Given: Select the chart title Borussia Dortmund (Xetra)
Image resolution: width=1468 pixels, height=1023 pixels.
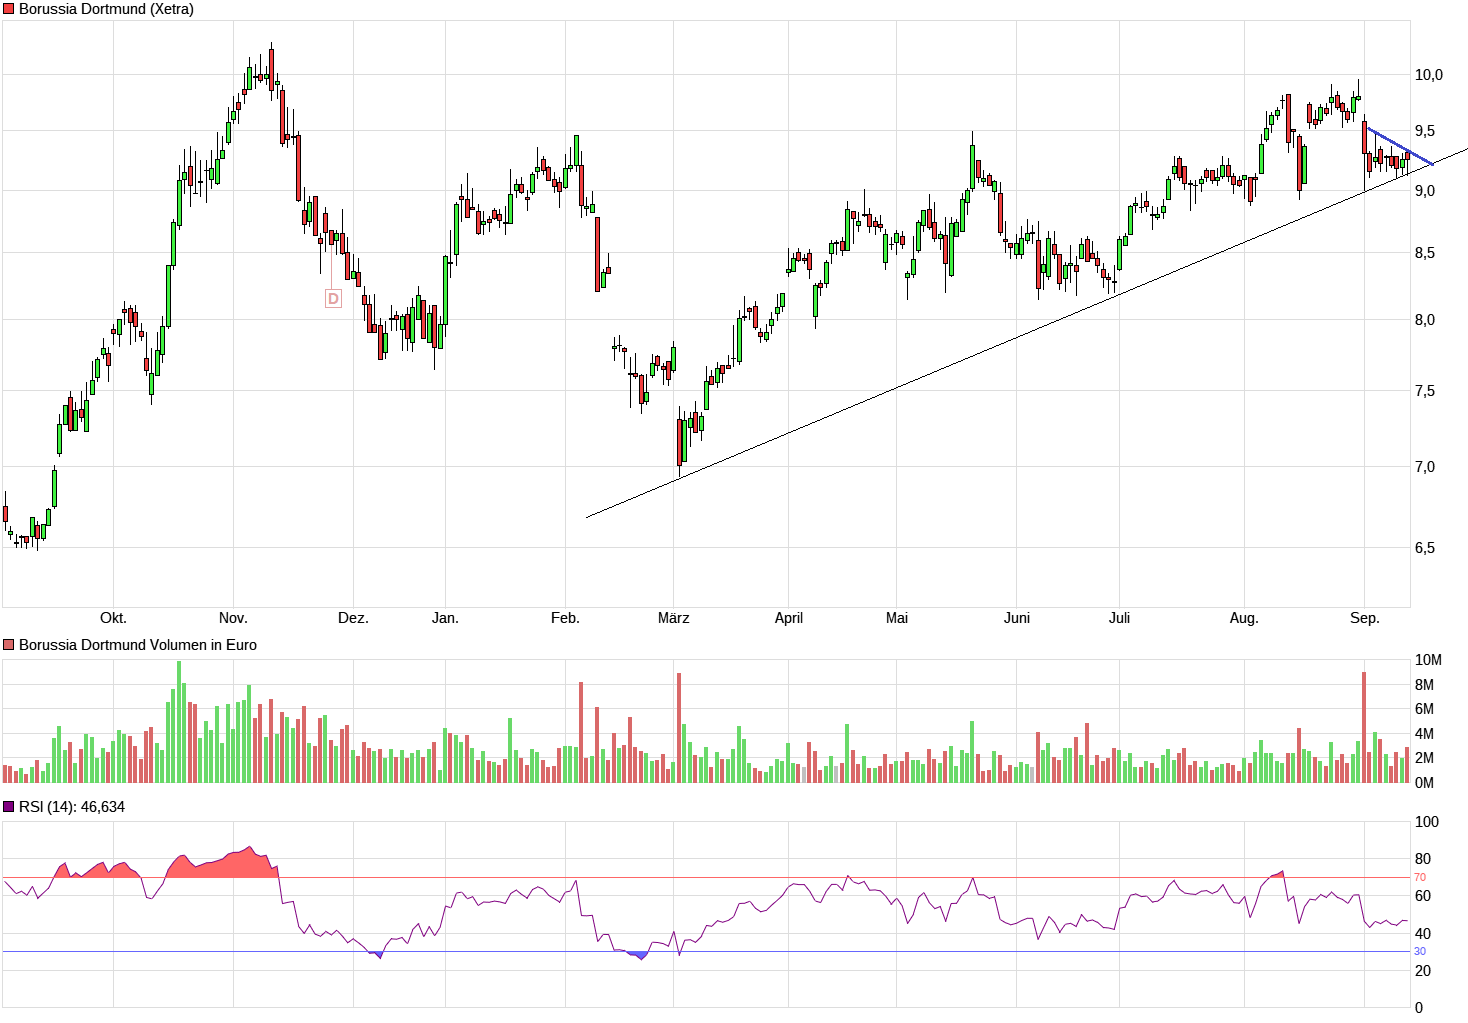Looking at the screenshot, I should pyautogui.click(x=106, y=9).
